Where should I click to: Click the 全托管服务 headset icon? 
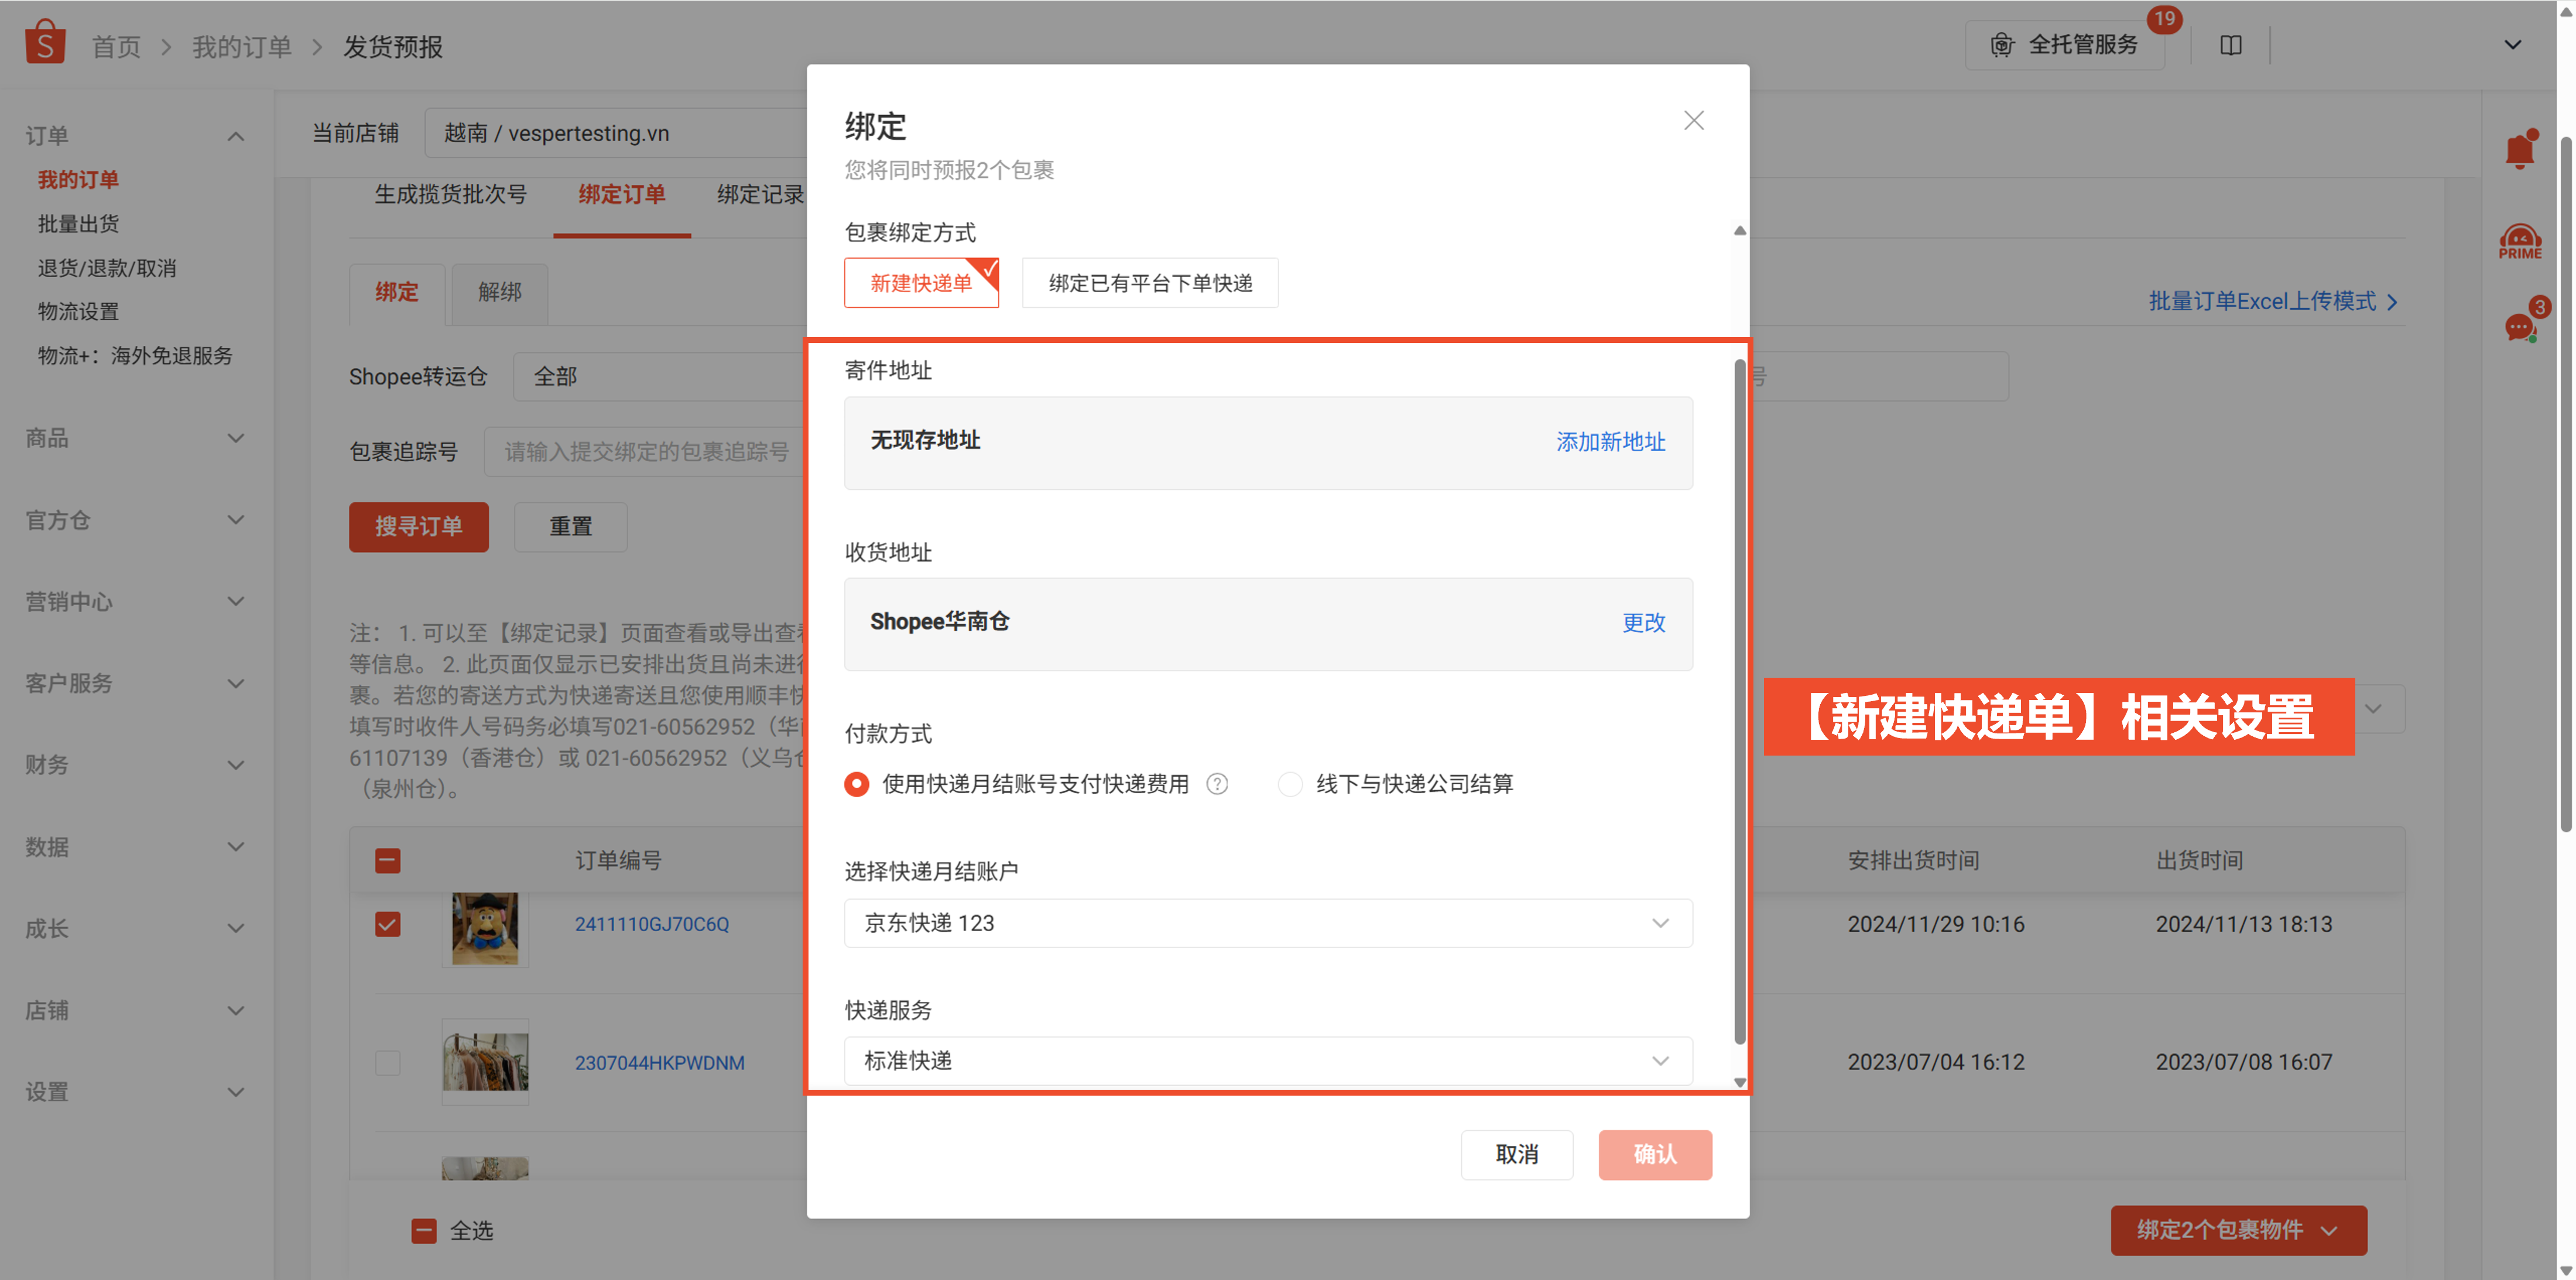(x=2002, y=45)
